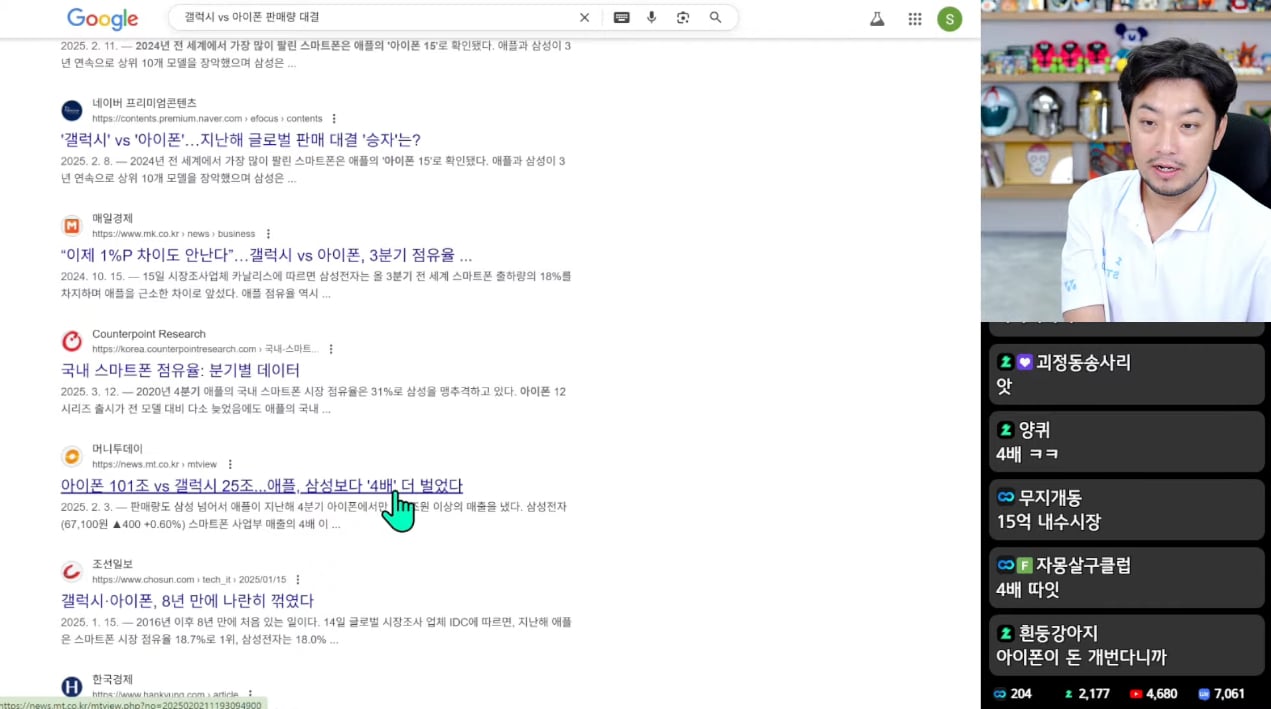
Task: Open more options for the Naver premium result
Action: point(334,119)
